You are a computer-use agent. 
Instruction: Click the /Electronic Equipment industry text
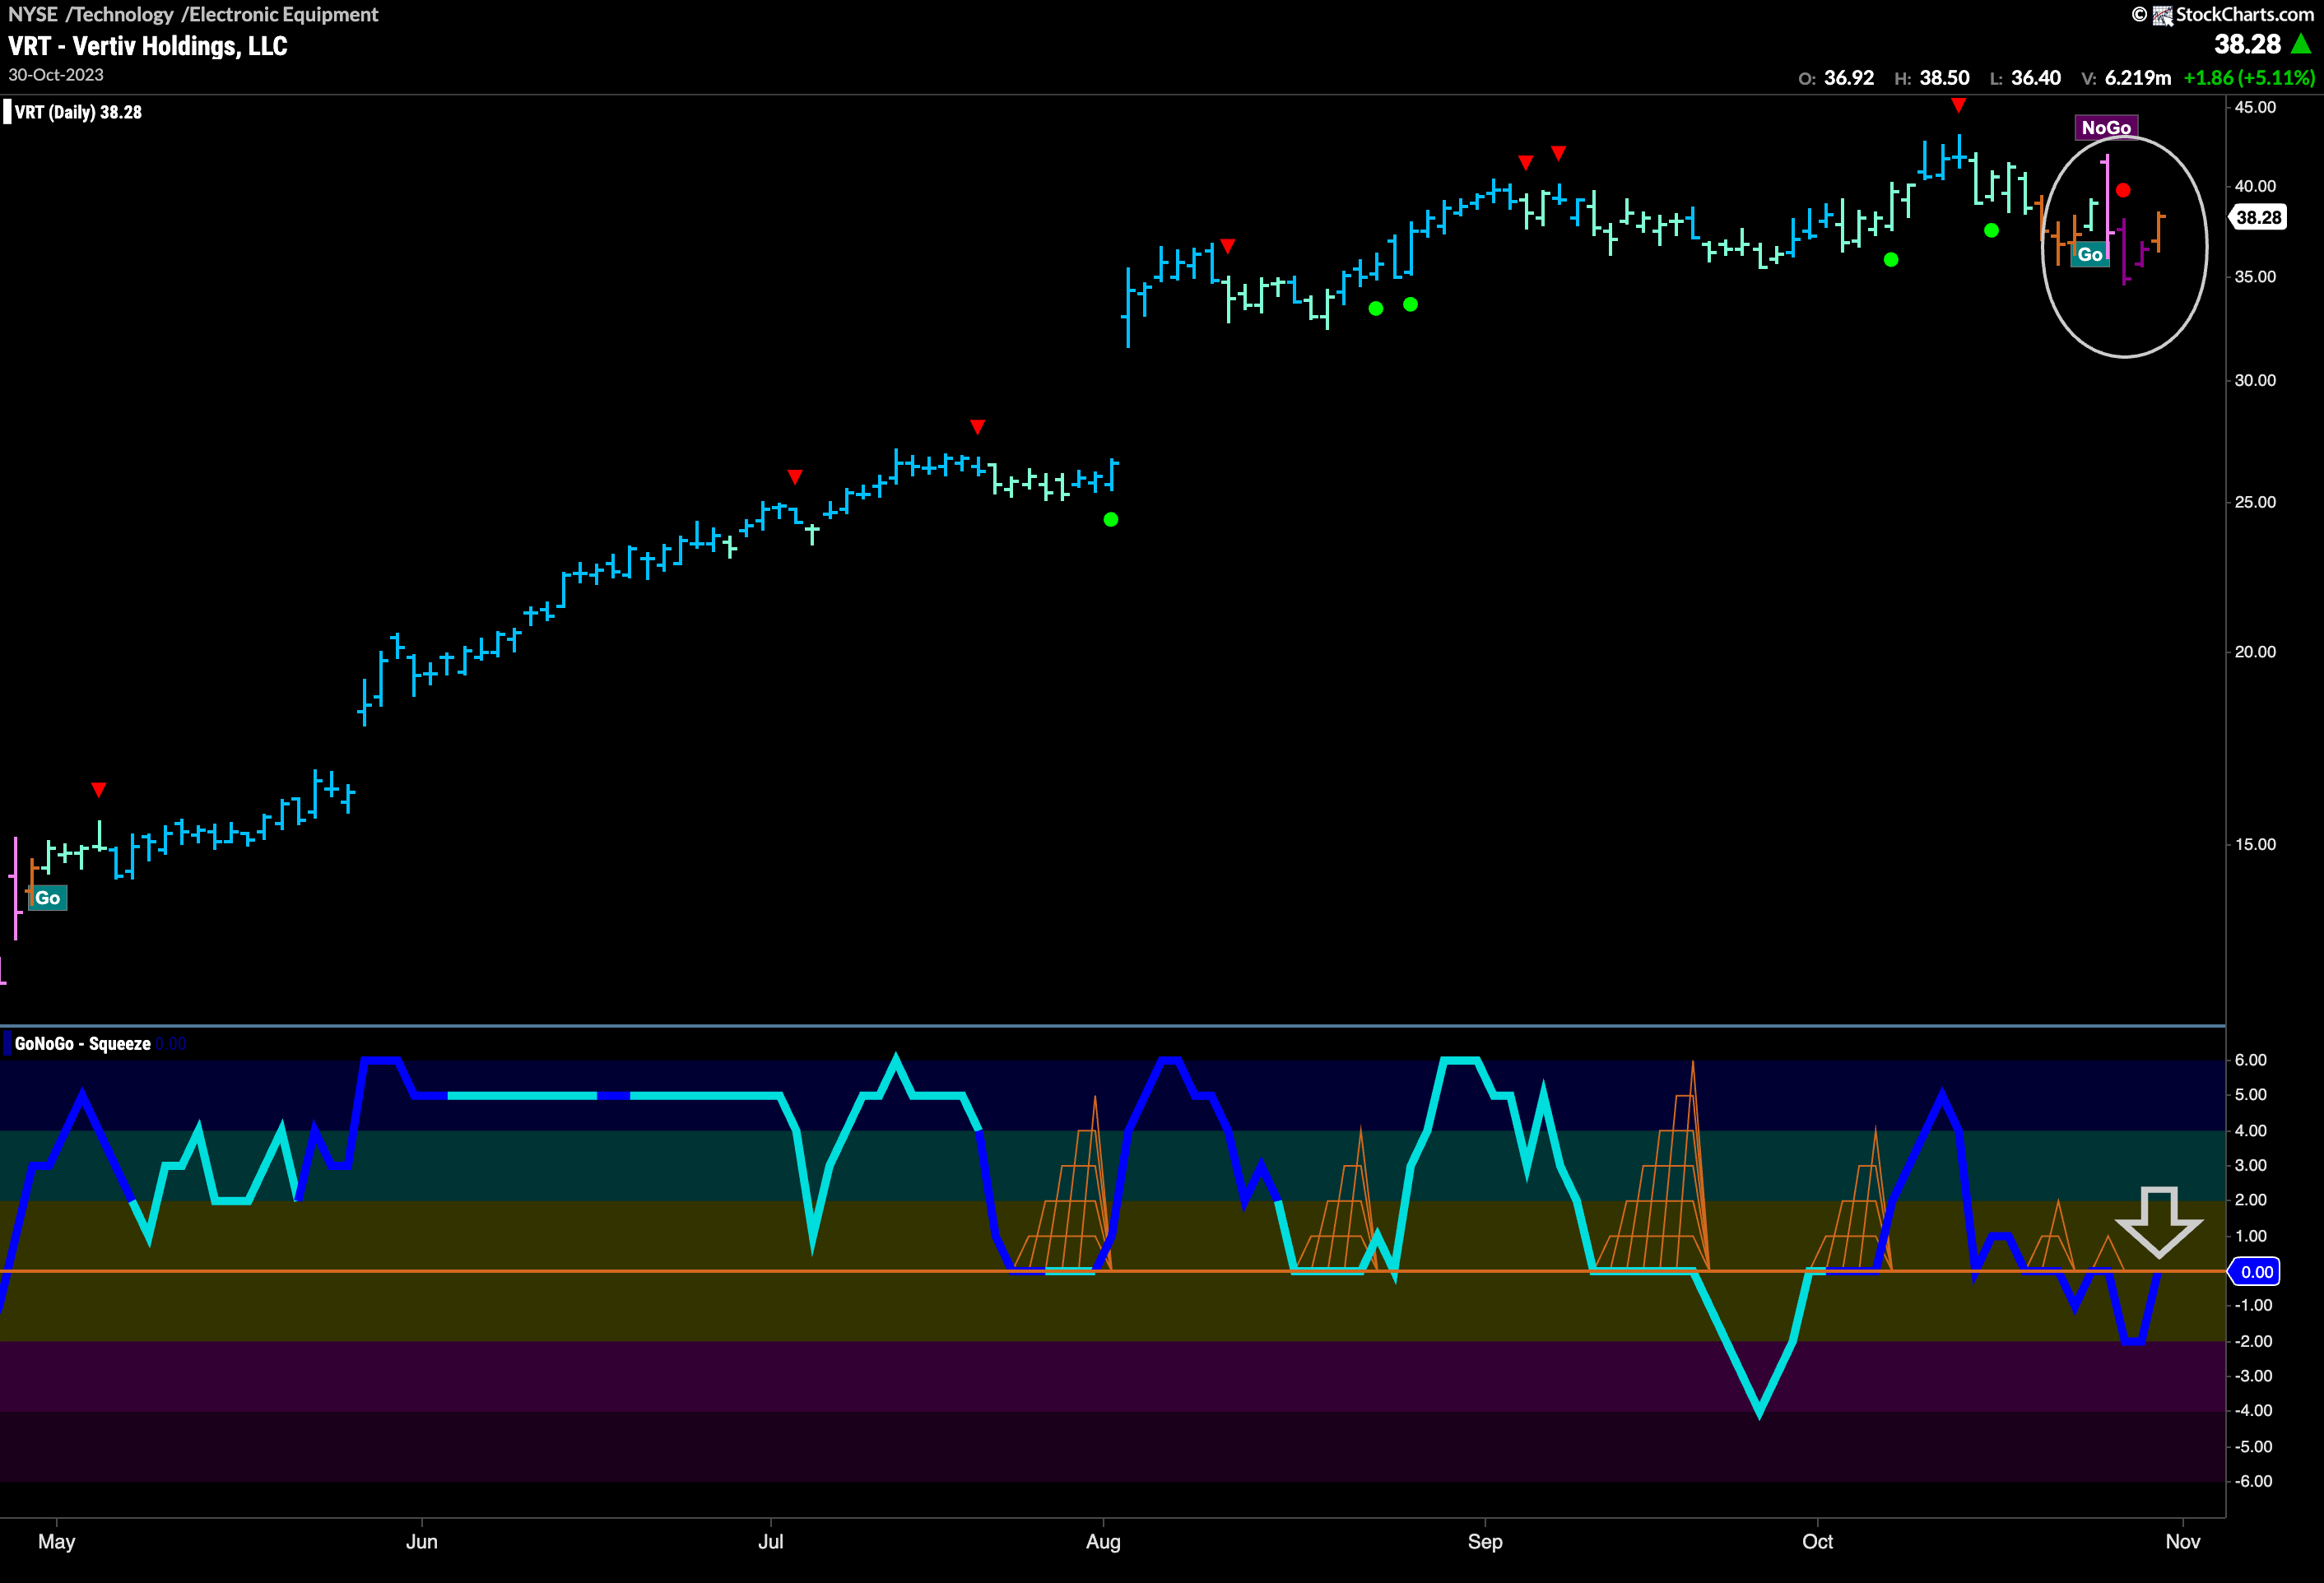point(280,14)
